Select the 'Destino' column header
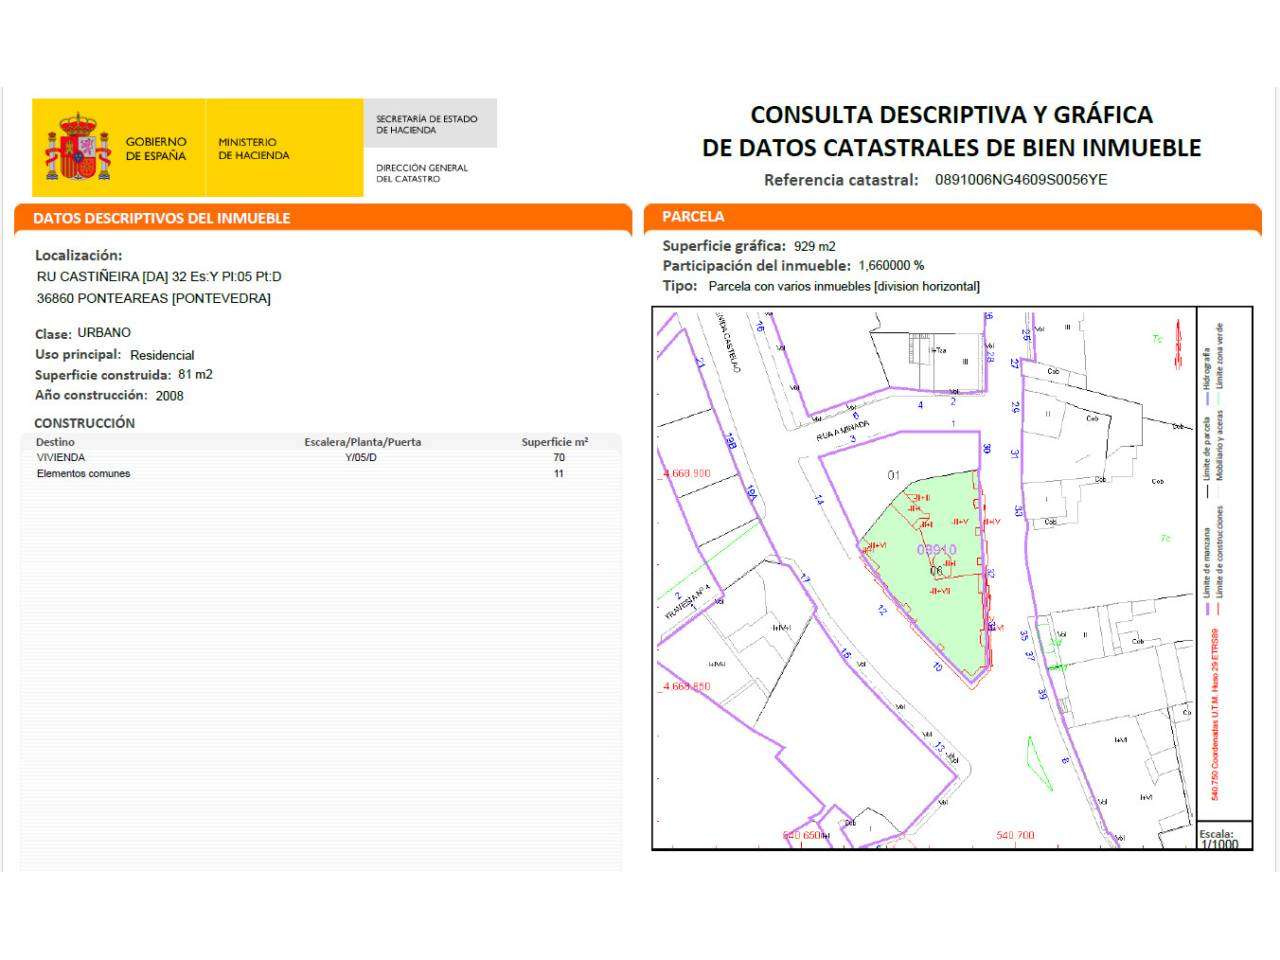 [55, 442]
